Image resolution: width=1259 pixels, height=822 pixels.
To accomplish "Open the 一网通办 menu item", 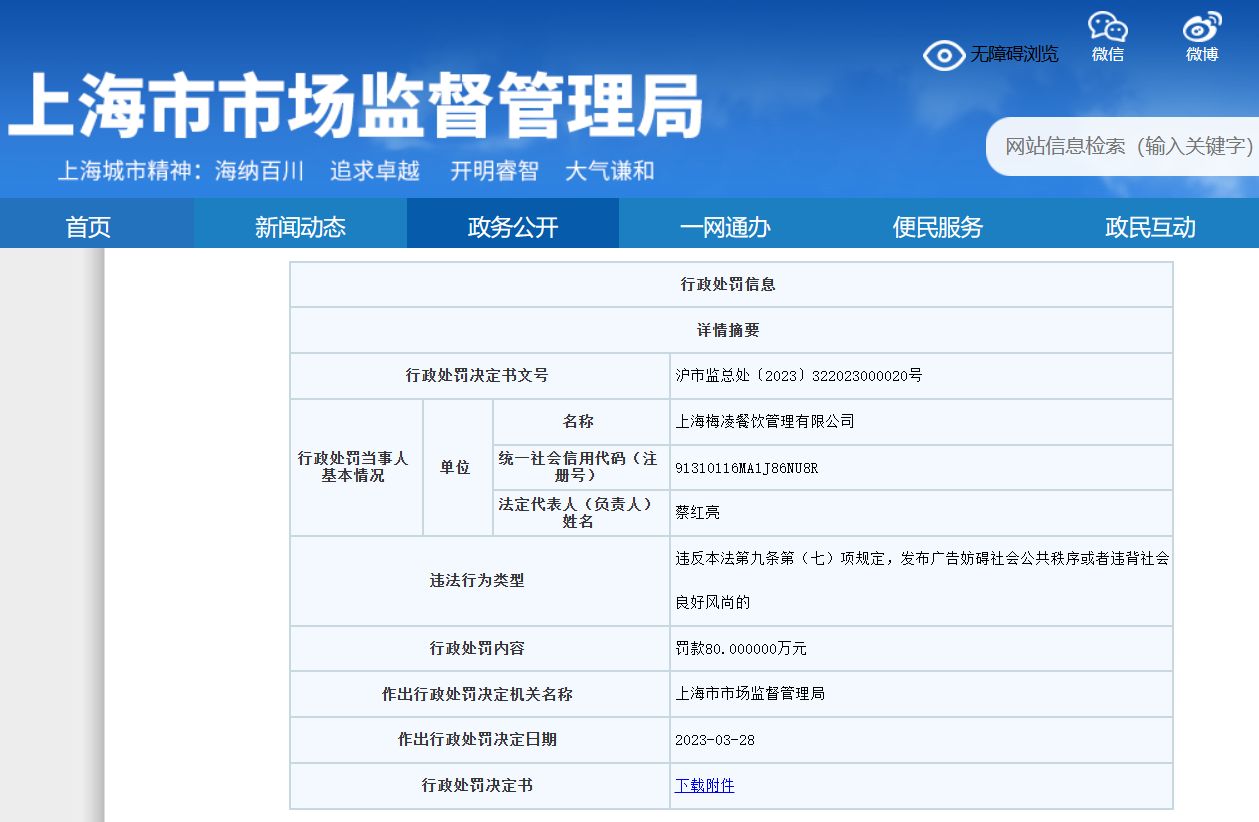I will pos(725,227).
